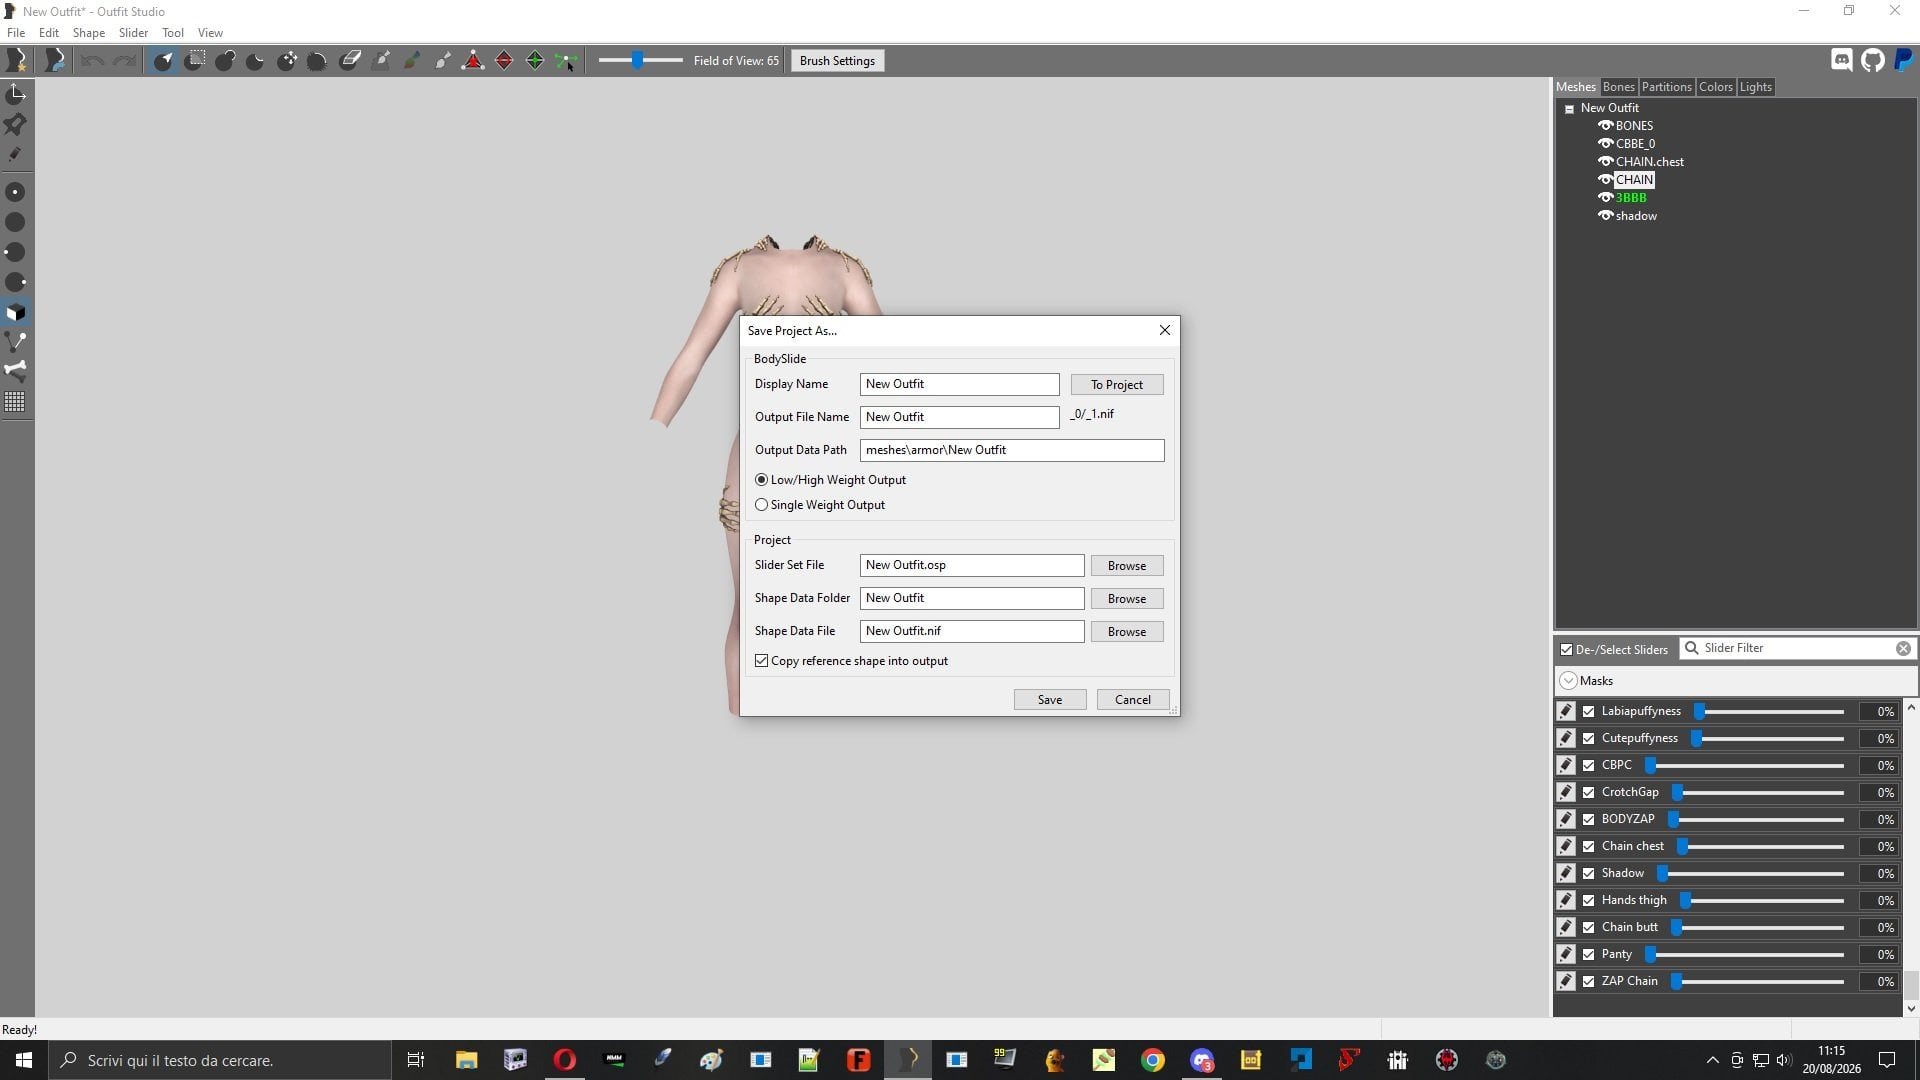
Task: Click the To Project button
Action: [1117, 385]
